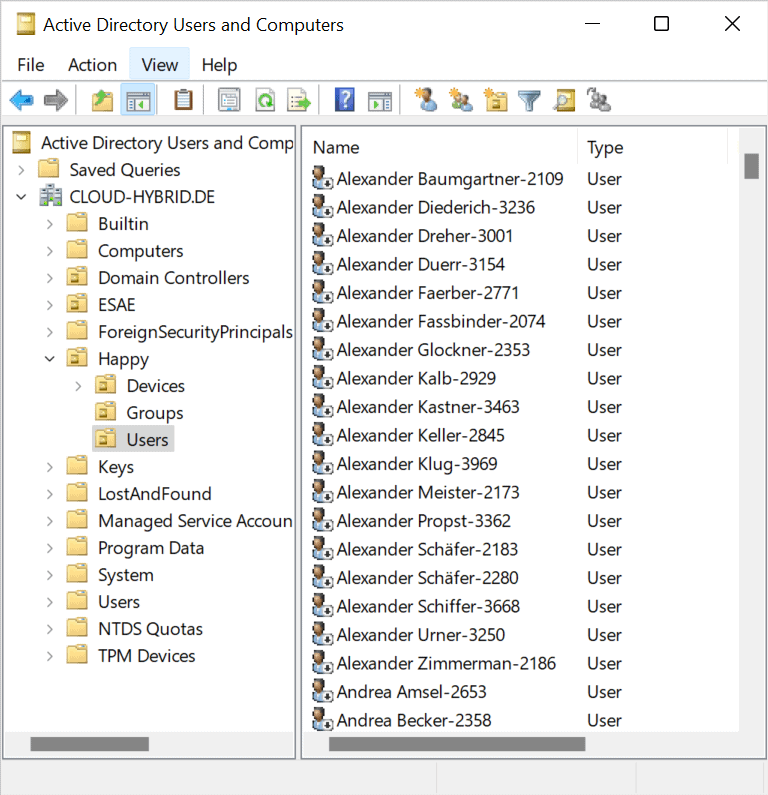Click the Up one level folder icon
The image size is (768, 795).
point(102,100)
